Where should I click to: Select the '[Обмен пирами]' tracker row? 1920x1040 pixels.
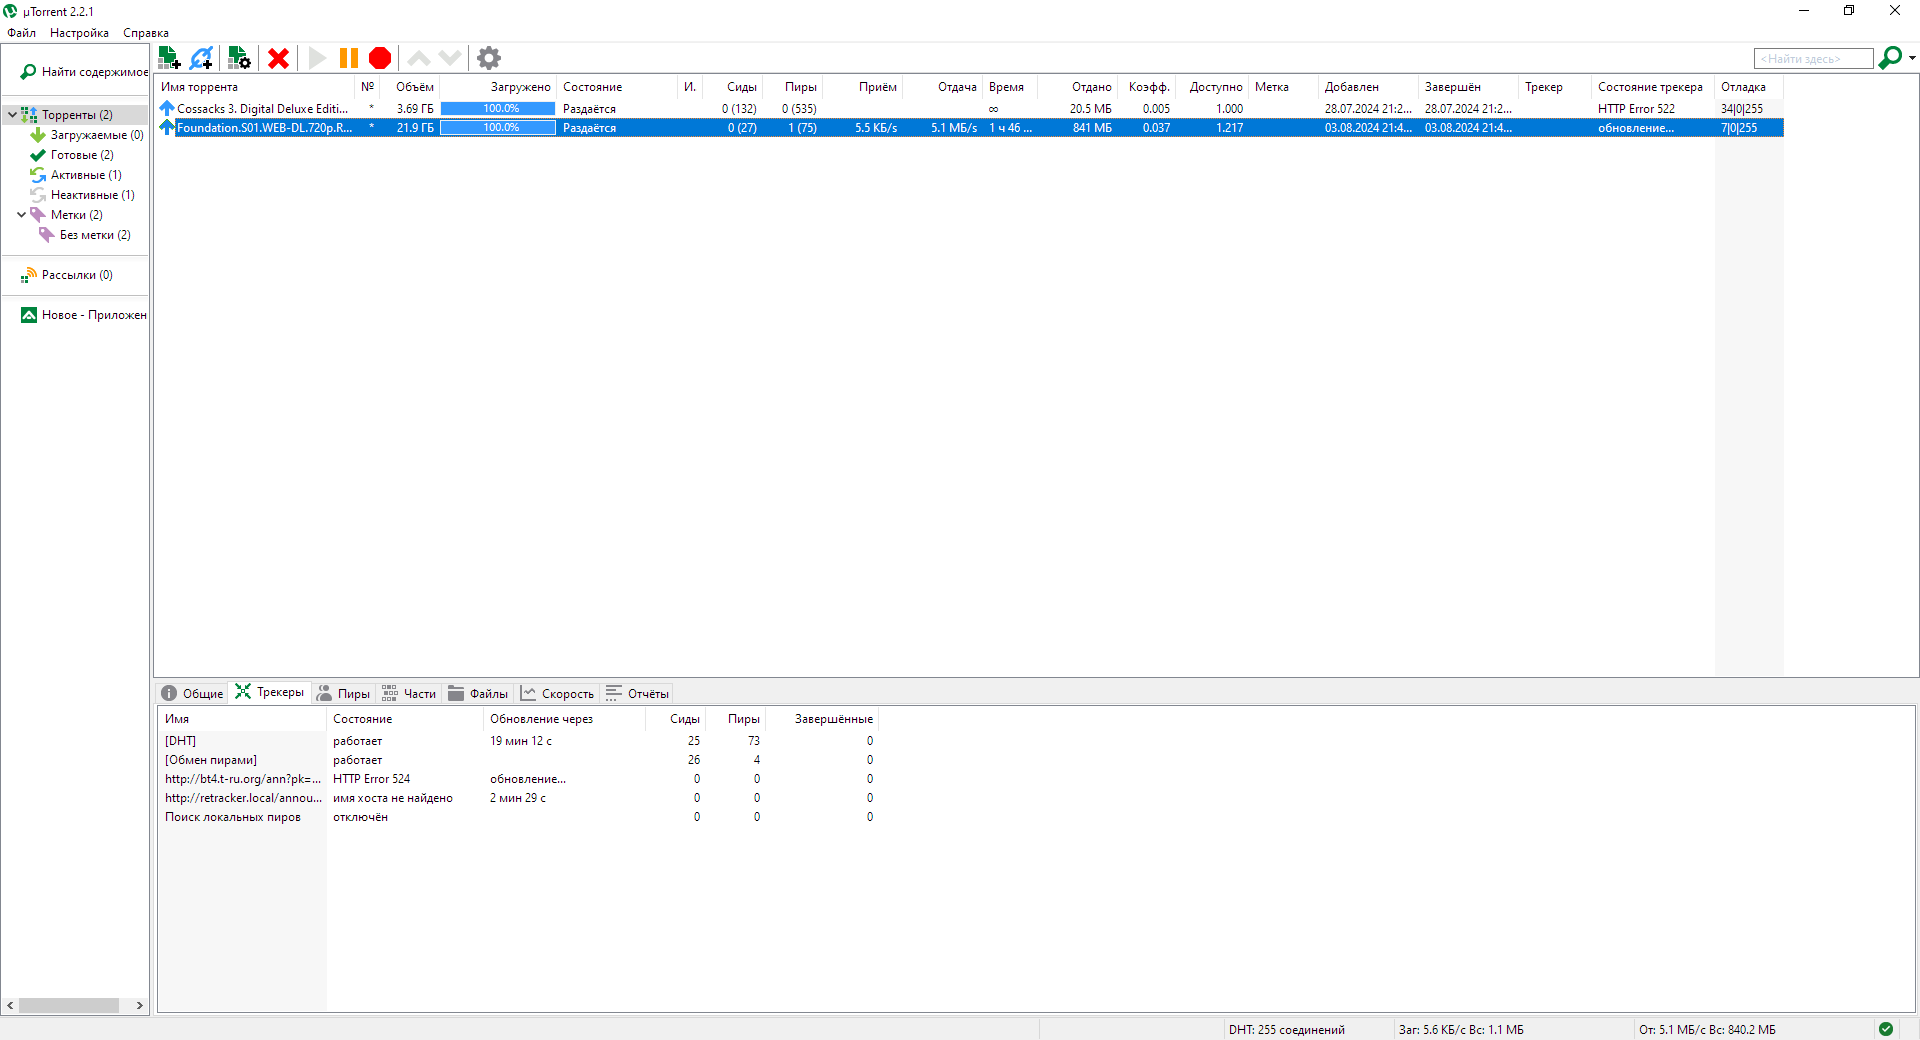(518, 760)
